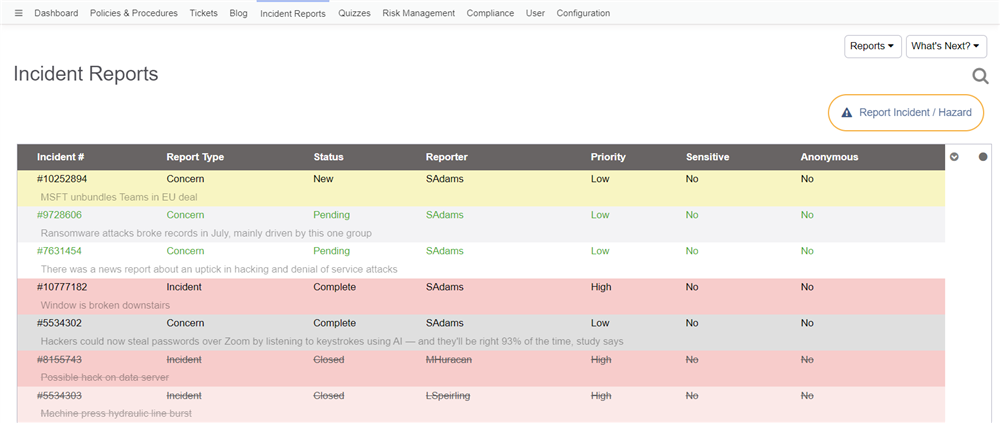Click the gray dot icon in table header

point(983,157)
